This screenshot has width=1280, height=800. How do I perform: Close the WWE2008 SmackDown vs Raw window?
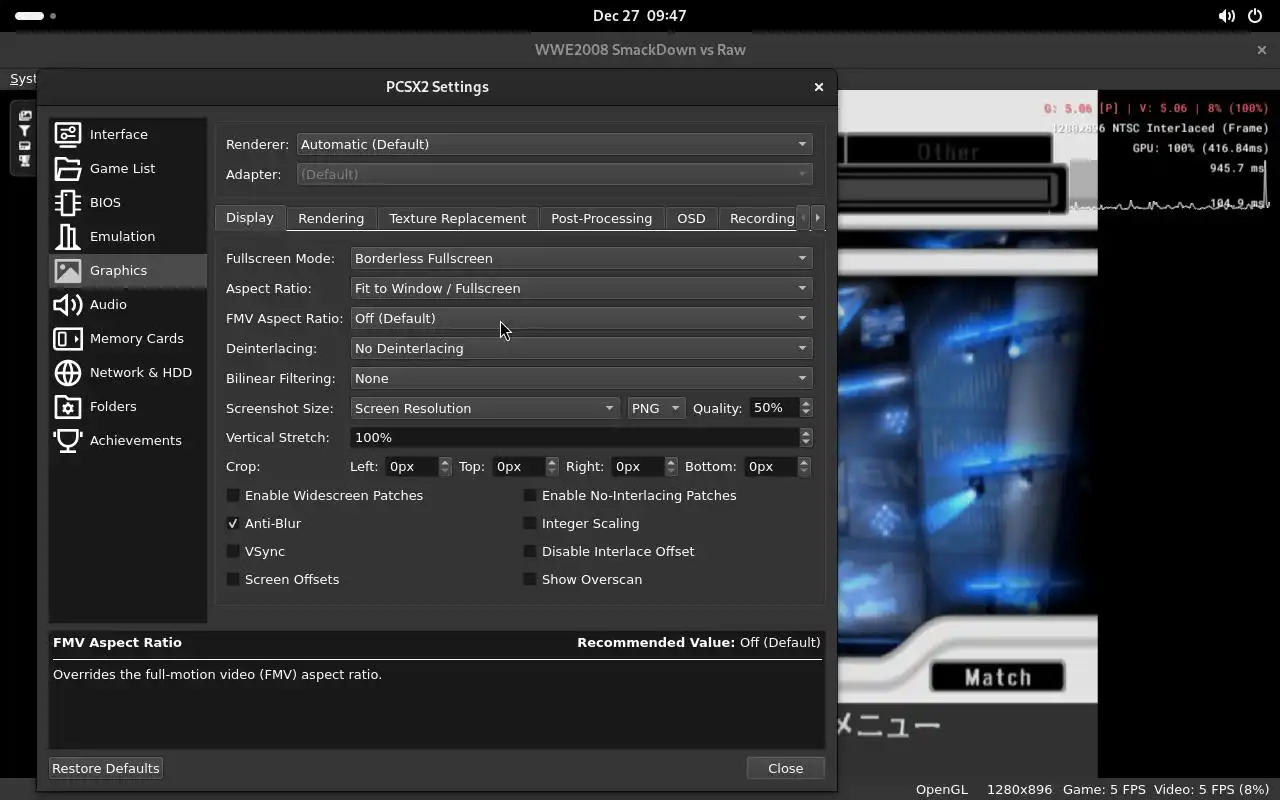[x=1261, y=50]
